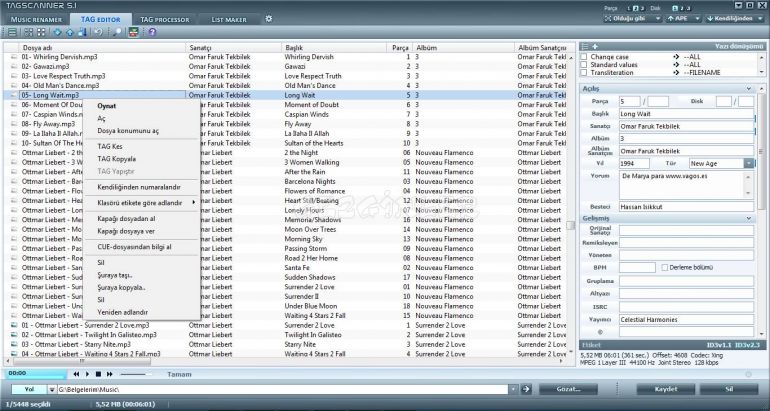Click the Kaydet save button

click(x=666, y=389)
